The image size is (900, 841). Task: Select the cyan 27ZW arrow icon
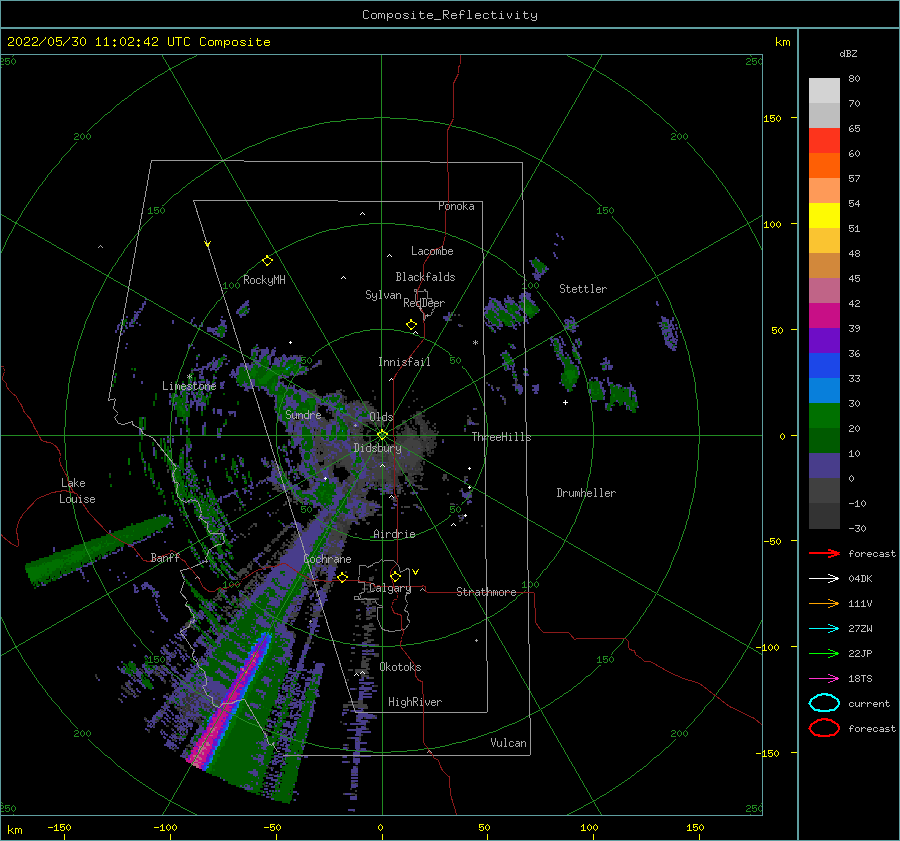pos(824,629)
